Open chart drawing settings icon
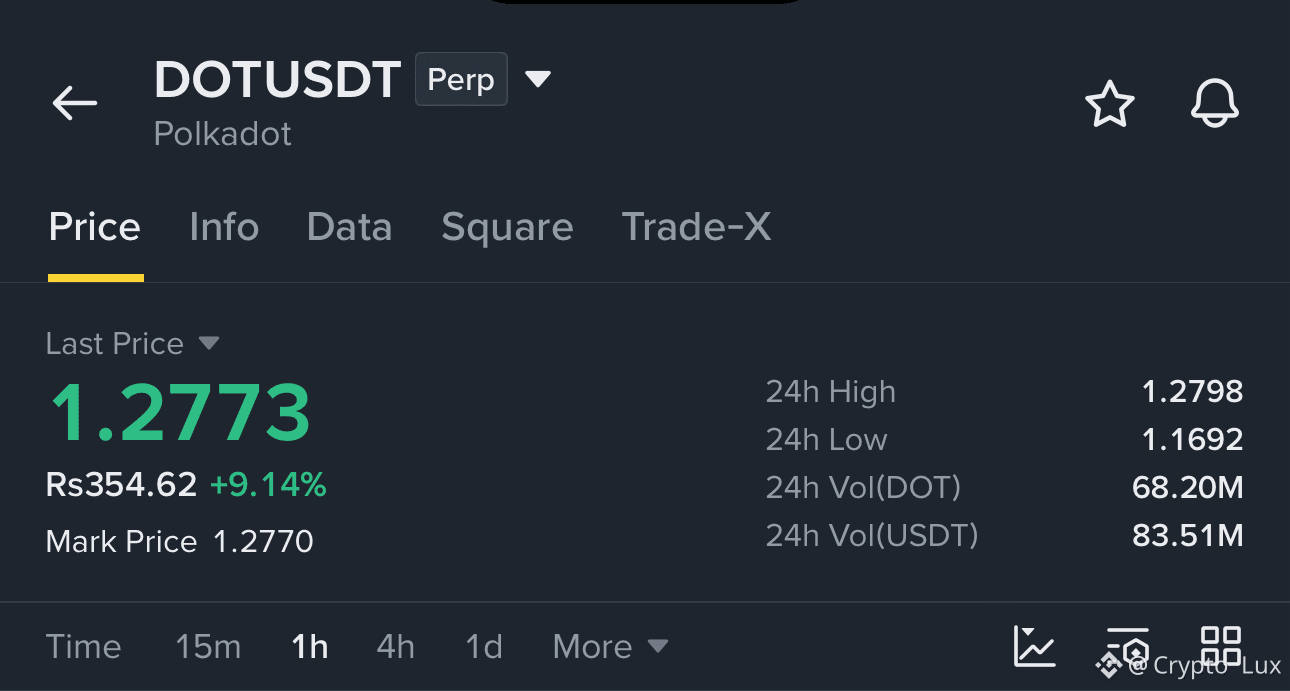This screenshot has width=1290, height=691. pos(1127,646)
